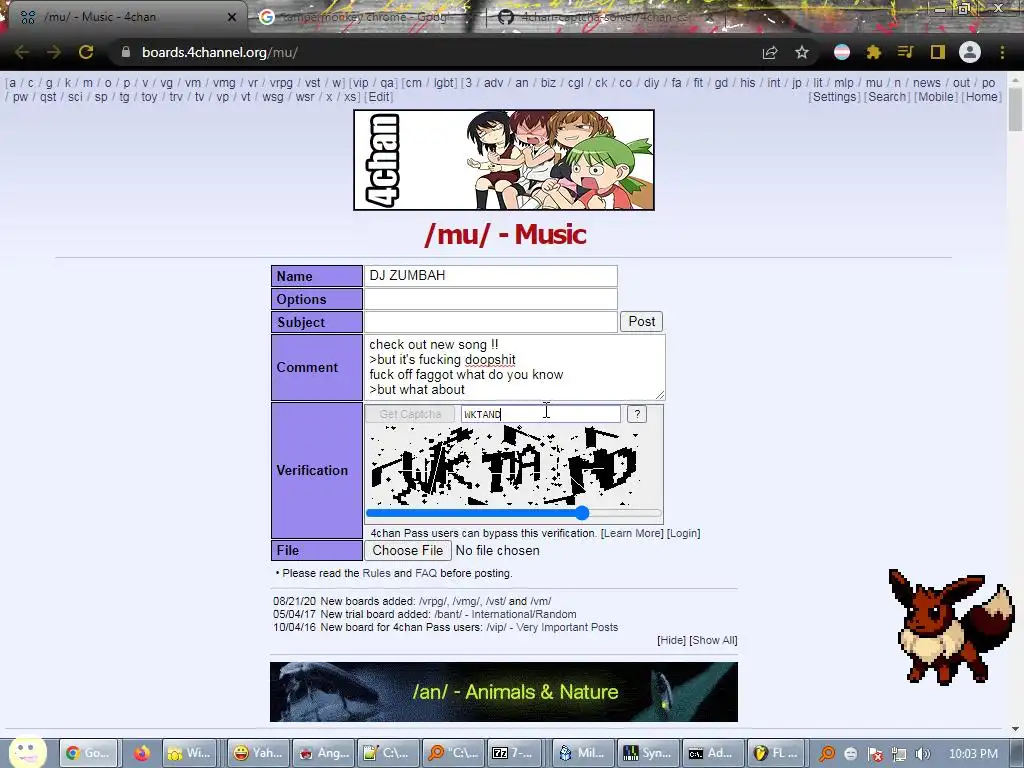Share this page using the share icon
The height and width of the screenshot is (768, 1024).
[x=770, y=52]
